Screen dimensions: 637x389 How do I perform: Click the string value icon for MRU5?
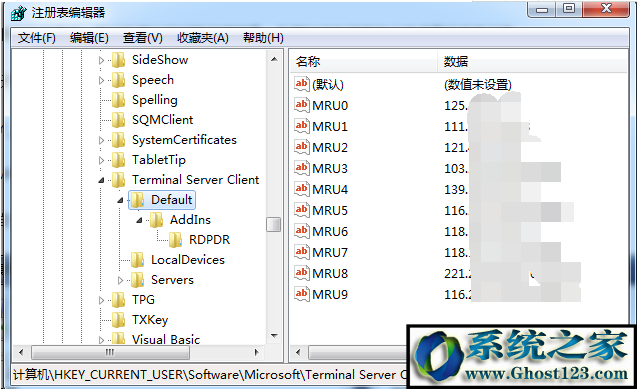[x=301, y=210]
